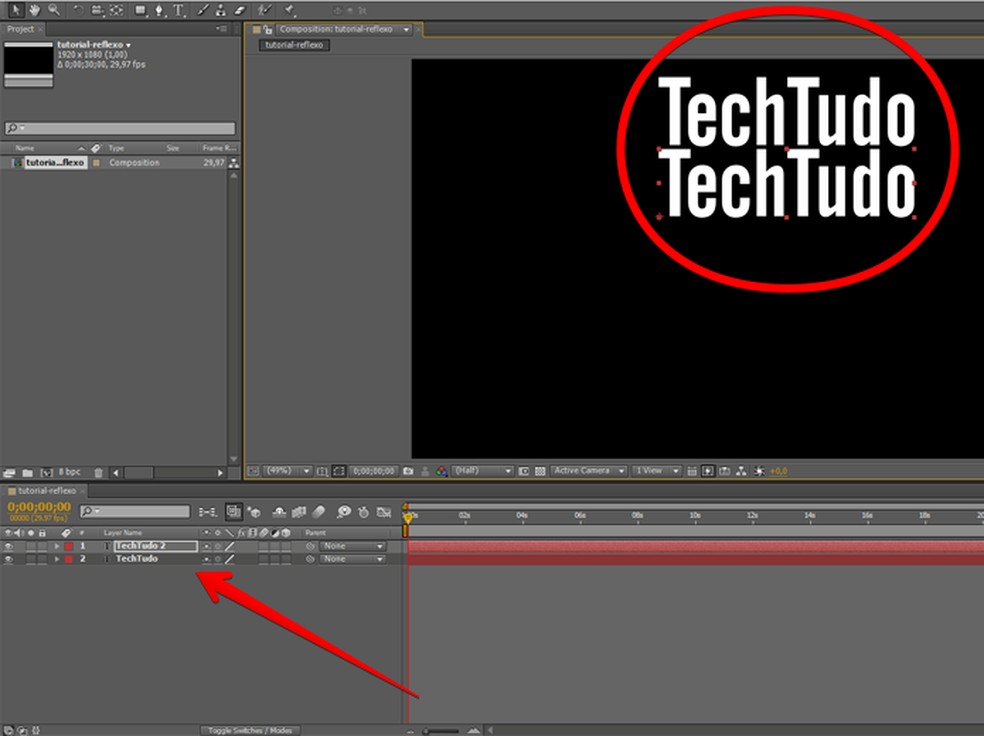Pick the Clone Stamp tool
984x736 pixels.
point(221,10)
